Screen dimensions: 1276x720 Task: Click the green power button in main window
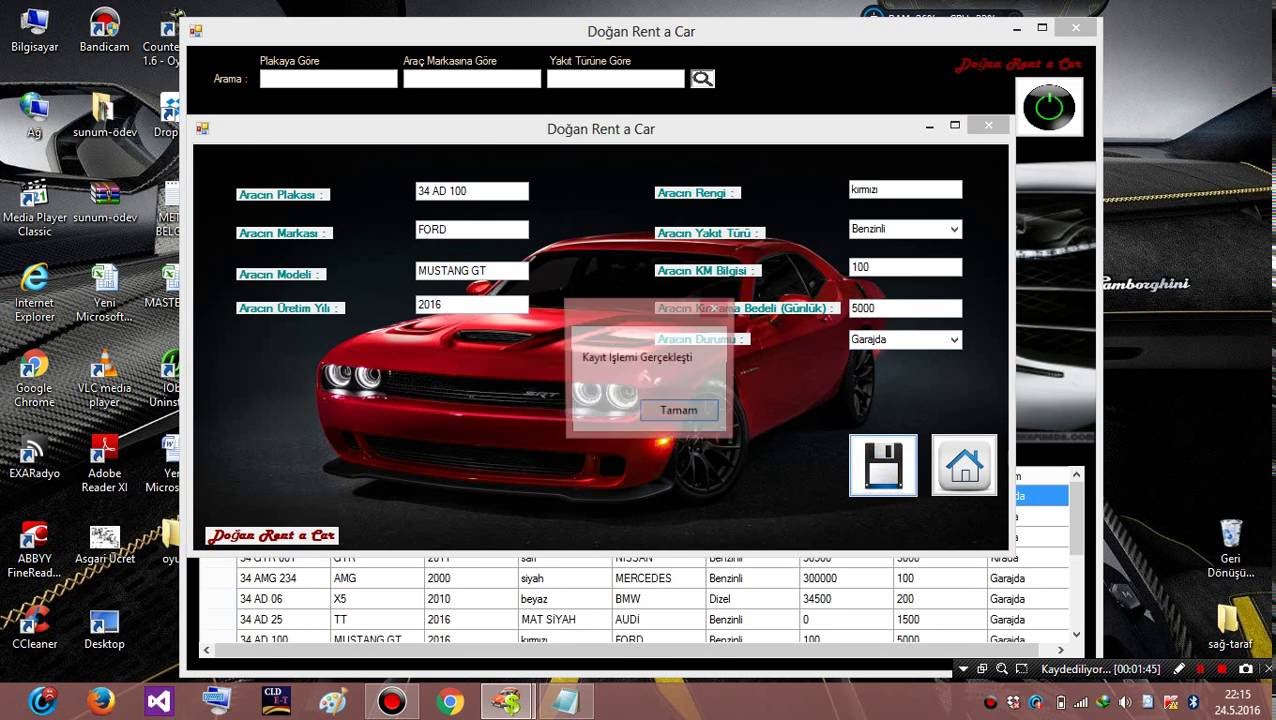1049,106
